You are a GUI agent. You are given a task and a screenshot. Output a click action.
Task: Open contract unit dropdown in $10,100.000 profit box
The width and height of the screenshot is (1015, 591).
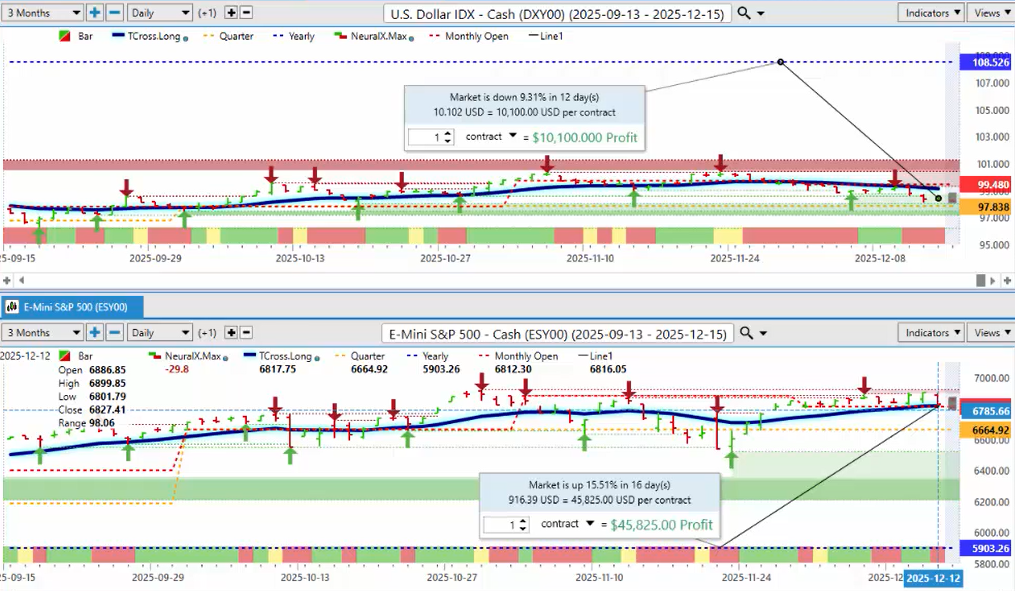(x=513, y=136)
